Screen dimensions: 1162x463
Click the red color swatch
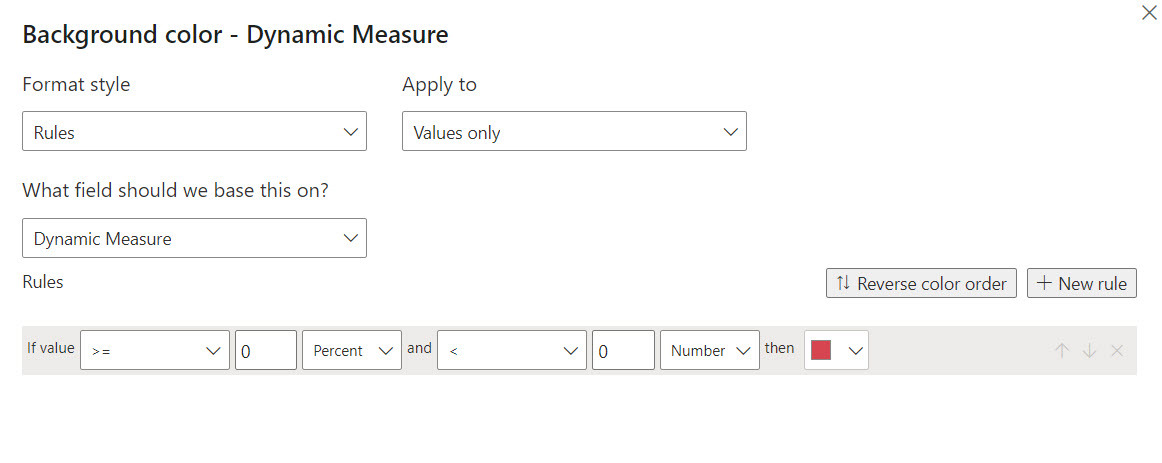(x=821, y=350)
